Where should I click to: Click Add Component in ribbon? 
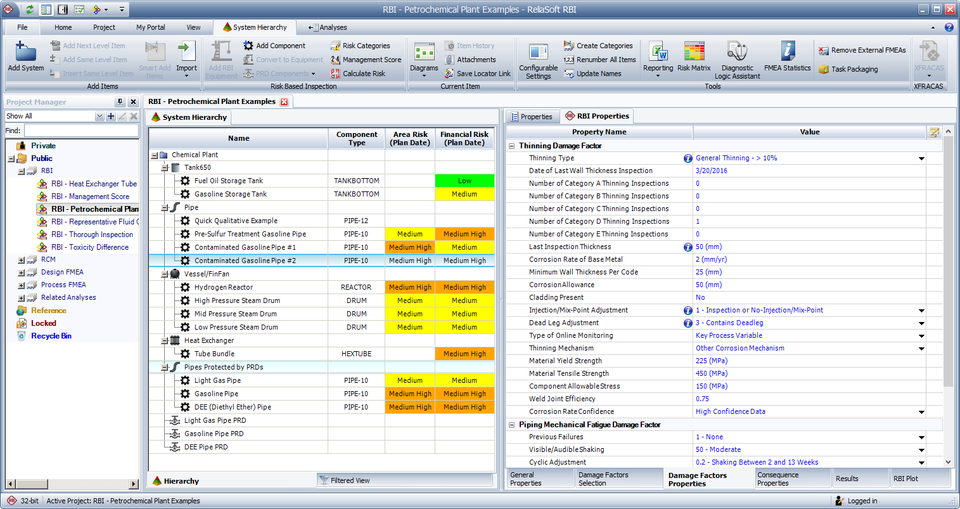[274, 45]
